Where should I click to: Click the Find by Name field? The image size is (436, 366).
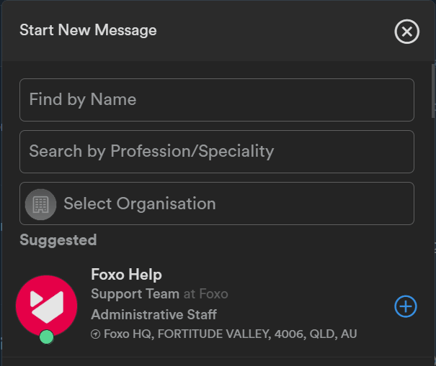click(x=217, y=100)
